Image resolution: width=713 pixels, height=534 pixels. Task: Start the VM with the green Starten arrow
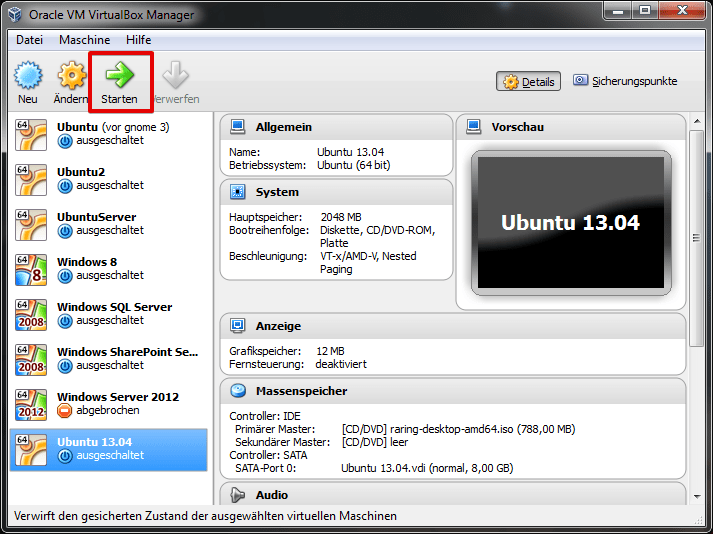pos(120,75)
